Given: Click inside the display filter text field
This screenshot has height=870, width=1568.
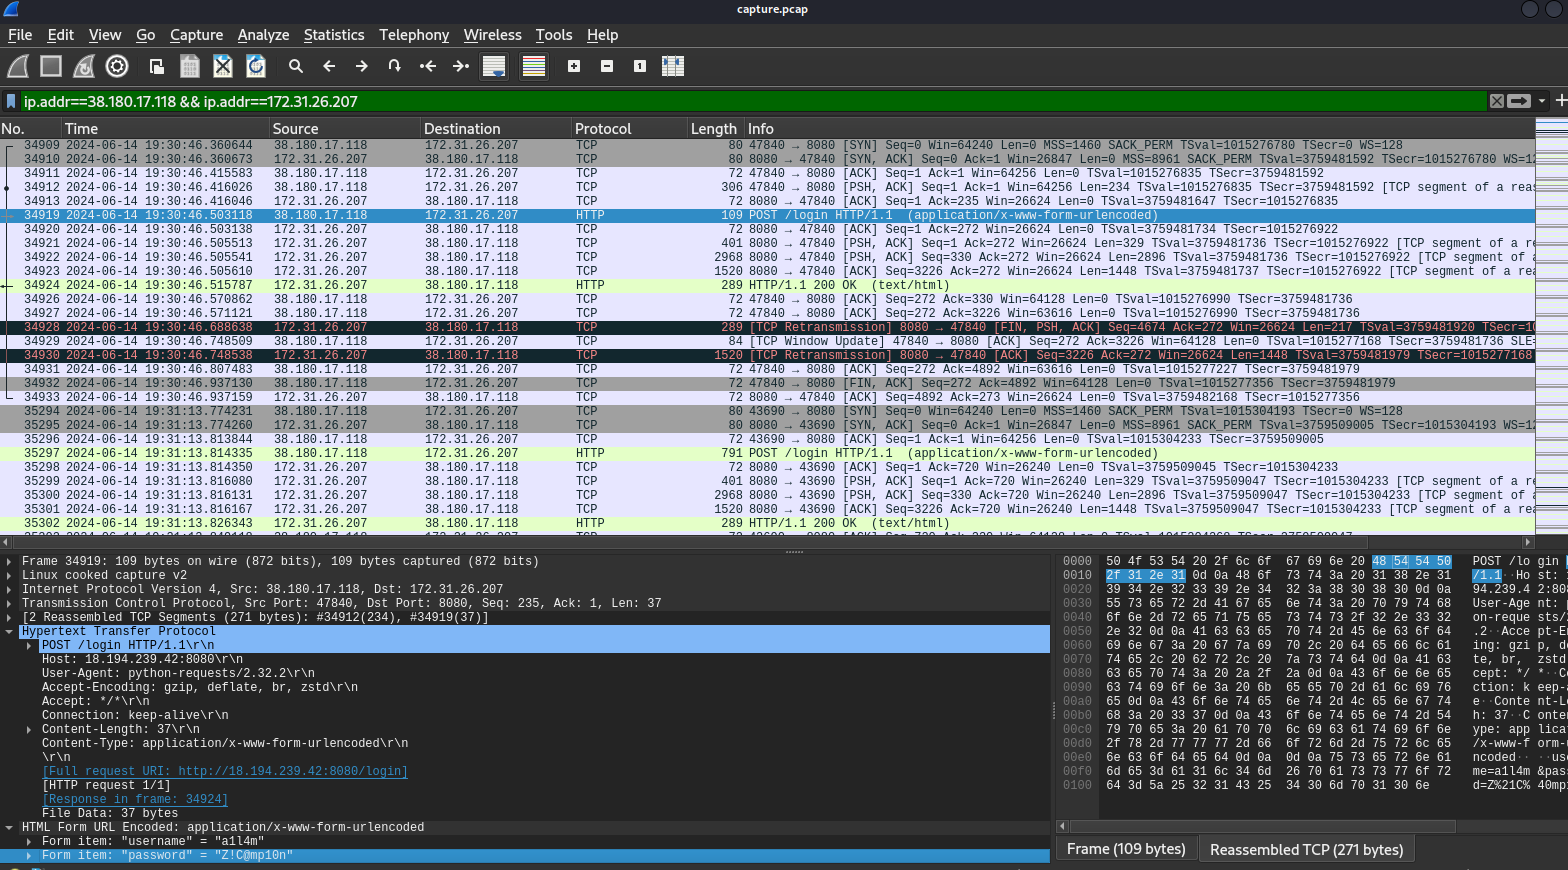Looking at the screenshot, I should click(x=700, y=101).
